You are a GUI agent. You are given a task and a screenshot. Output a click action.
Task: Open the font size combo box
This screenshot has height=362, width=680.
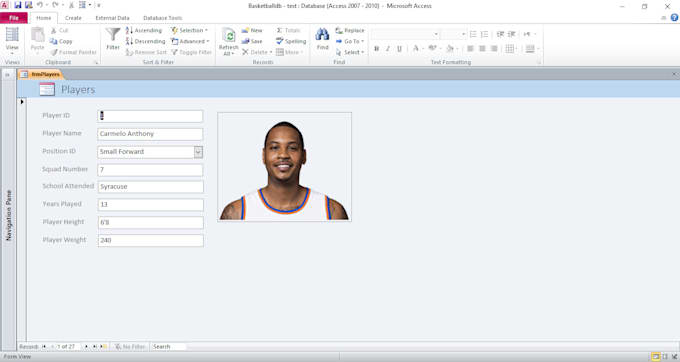pos(453,34)
